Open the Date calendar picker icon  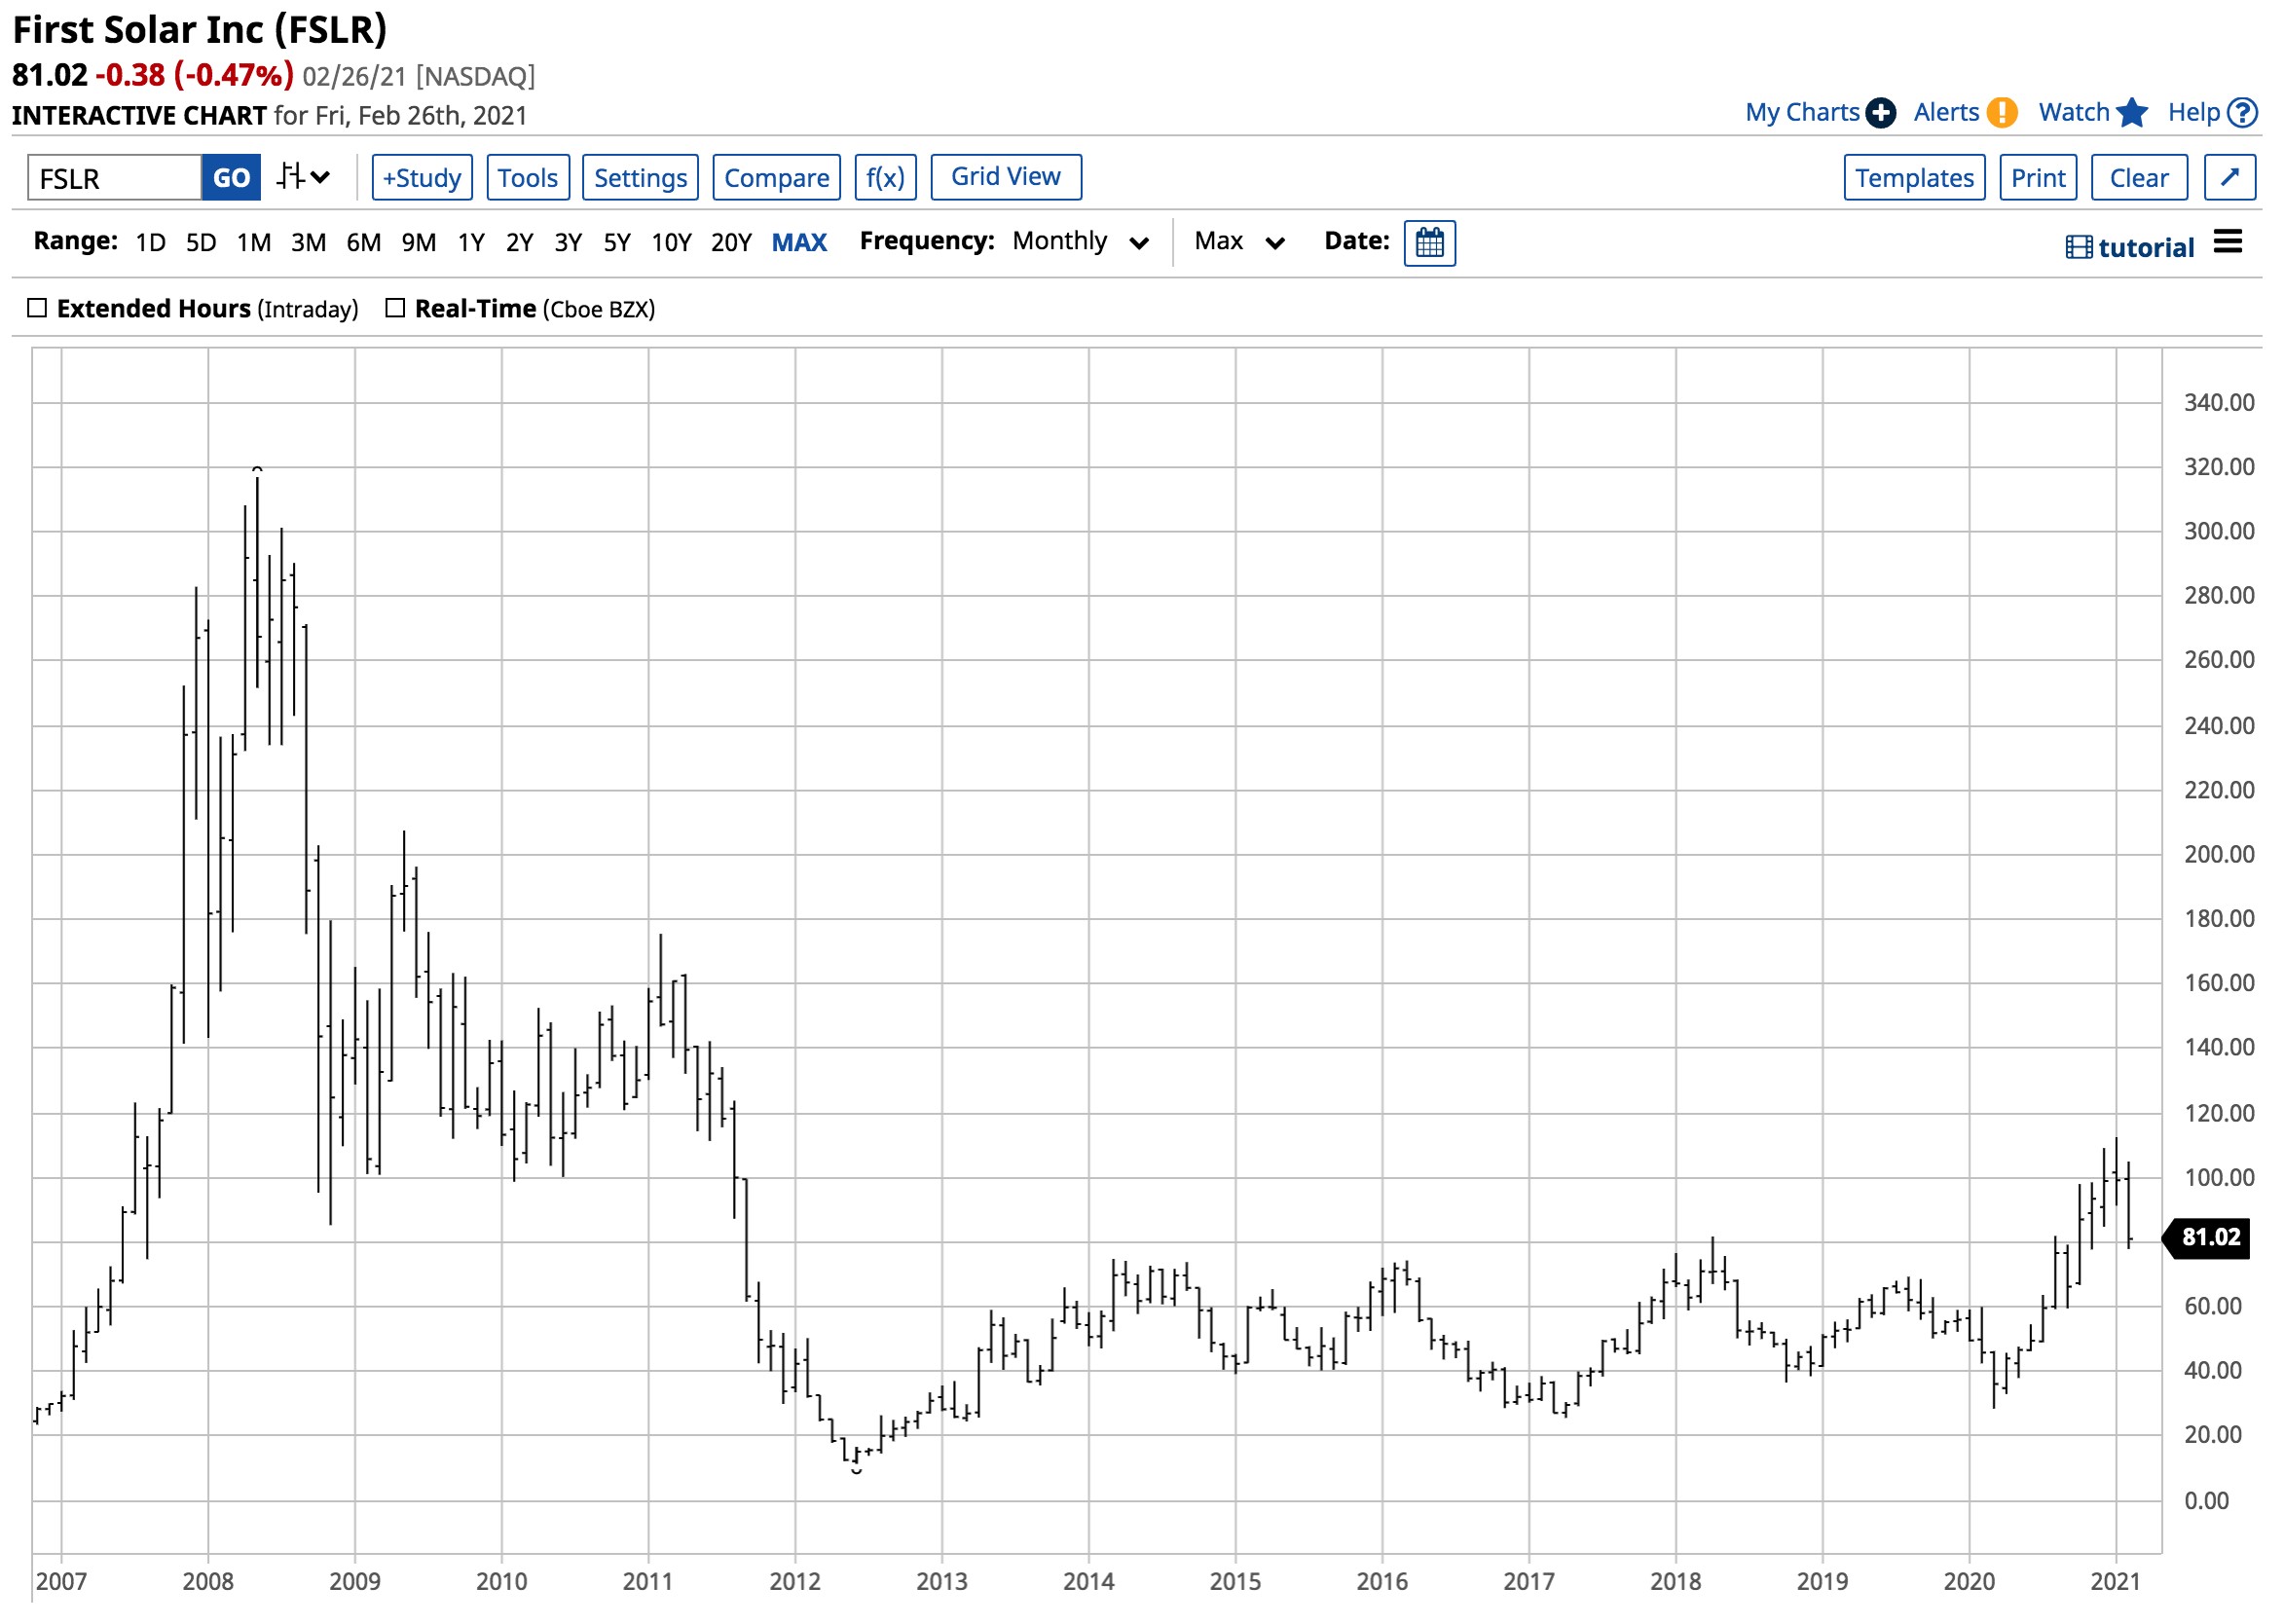1430,243
